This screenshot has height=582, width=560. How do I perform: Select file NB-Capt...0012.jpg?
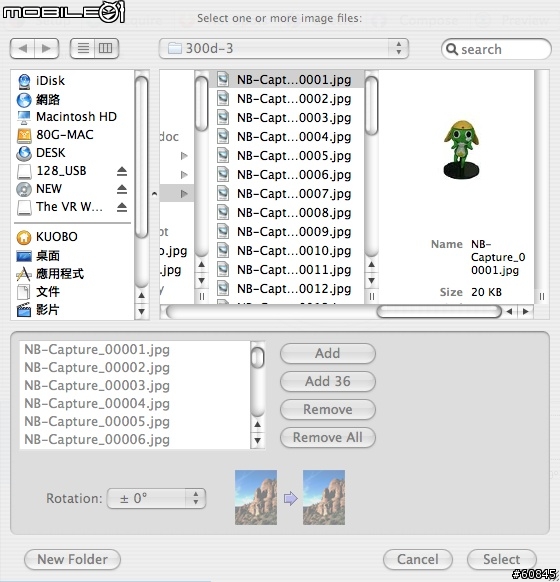click(x=286, y=288)
